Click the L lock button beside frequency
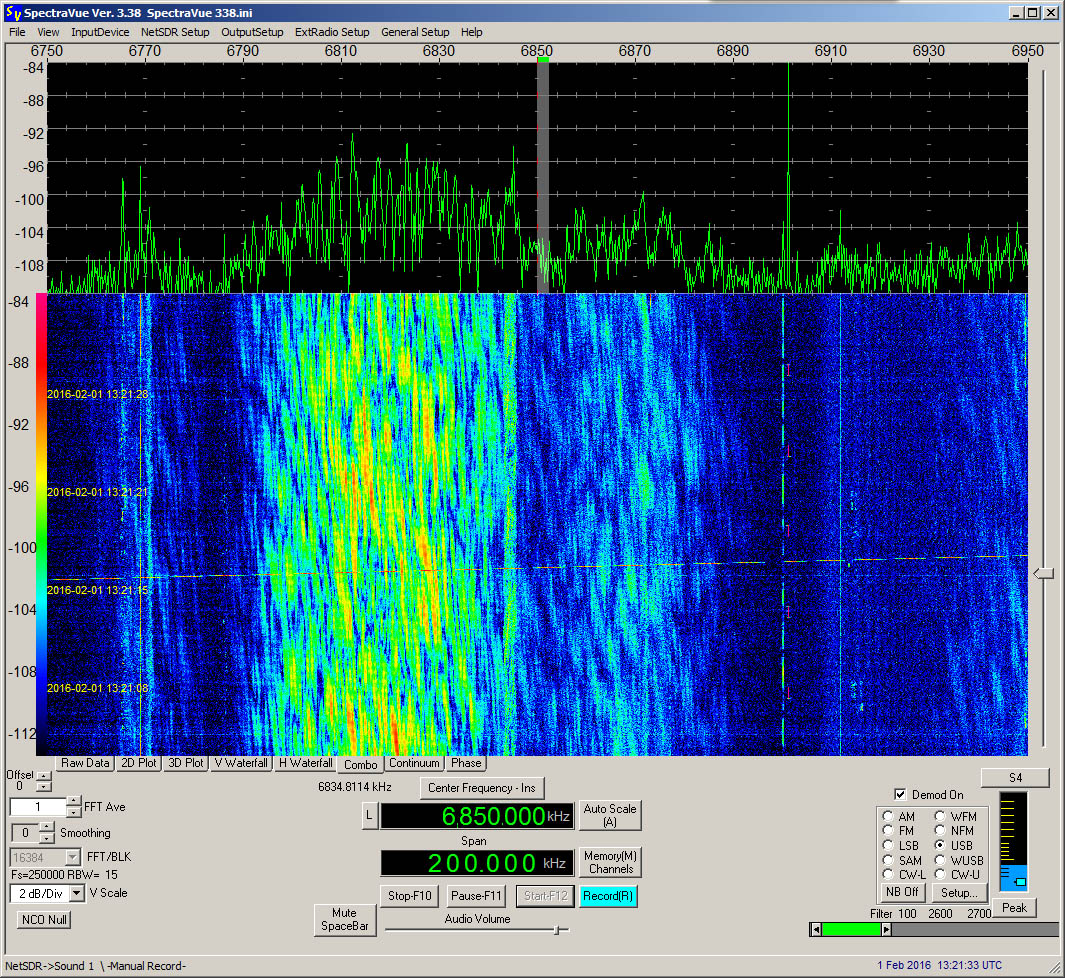Image resolution: width=1065 pixels, height=978 pixels. tap(369, 815)
